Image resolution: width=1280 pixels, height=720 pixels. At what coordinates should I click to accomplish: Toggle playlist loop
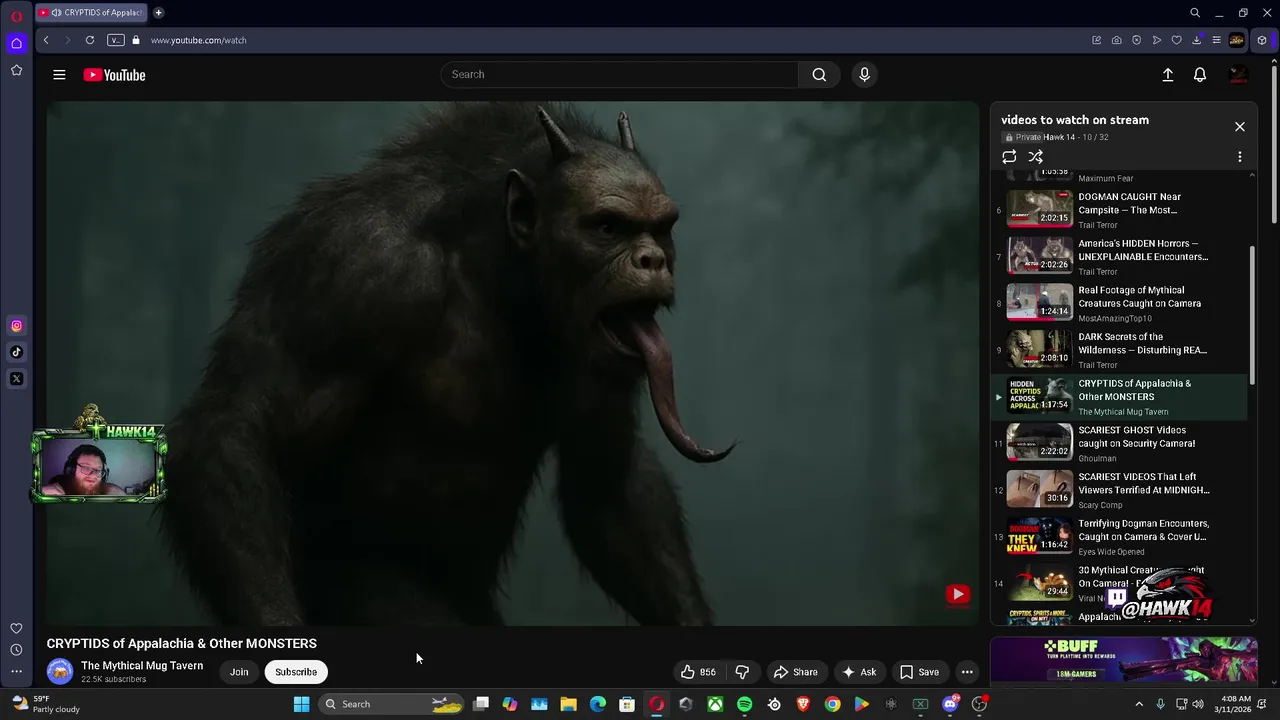[x=1009, y=157]
